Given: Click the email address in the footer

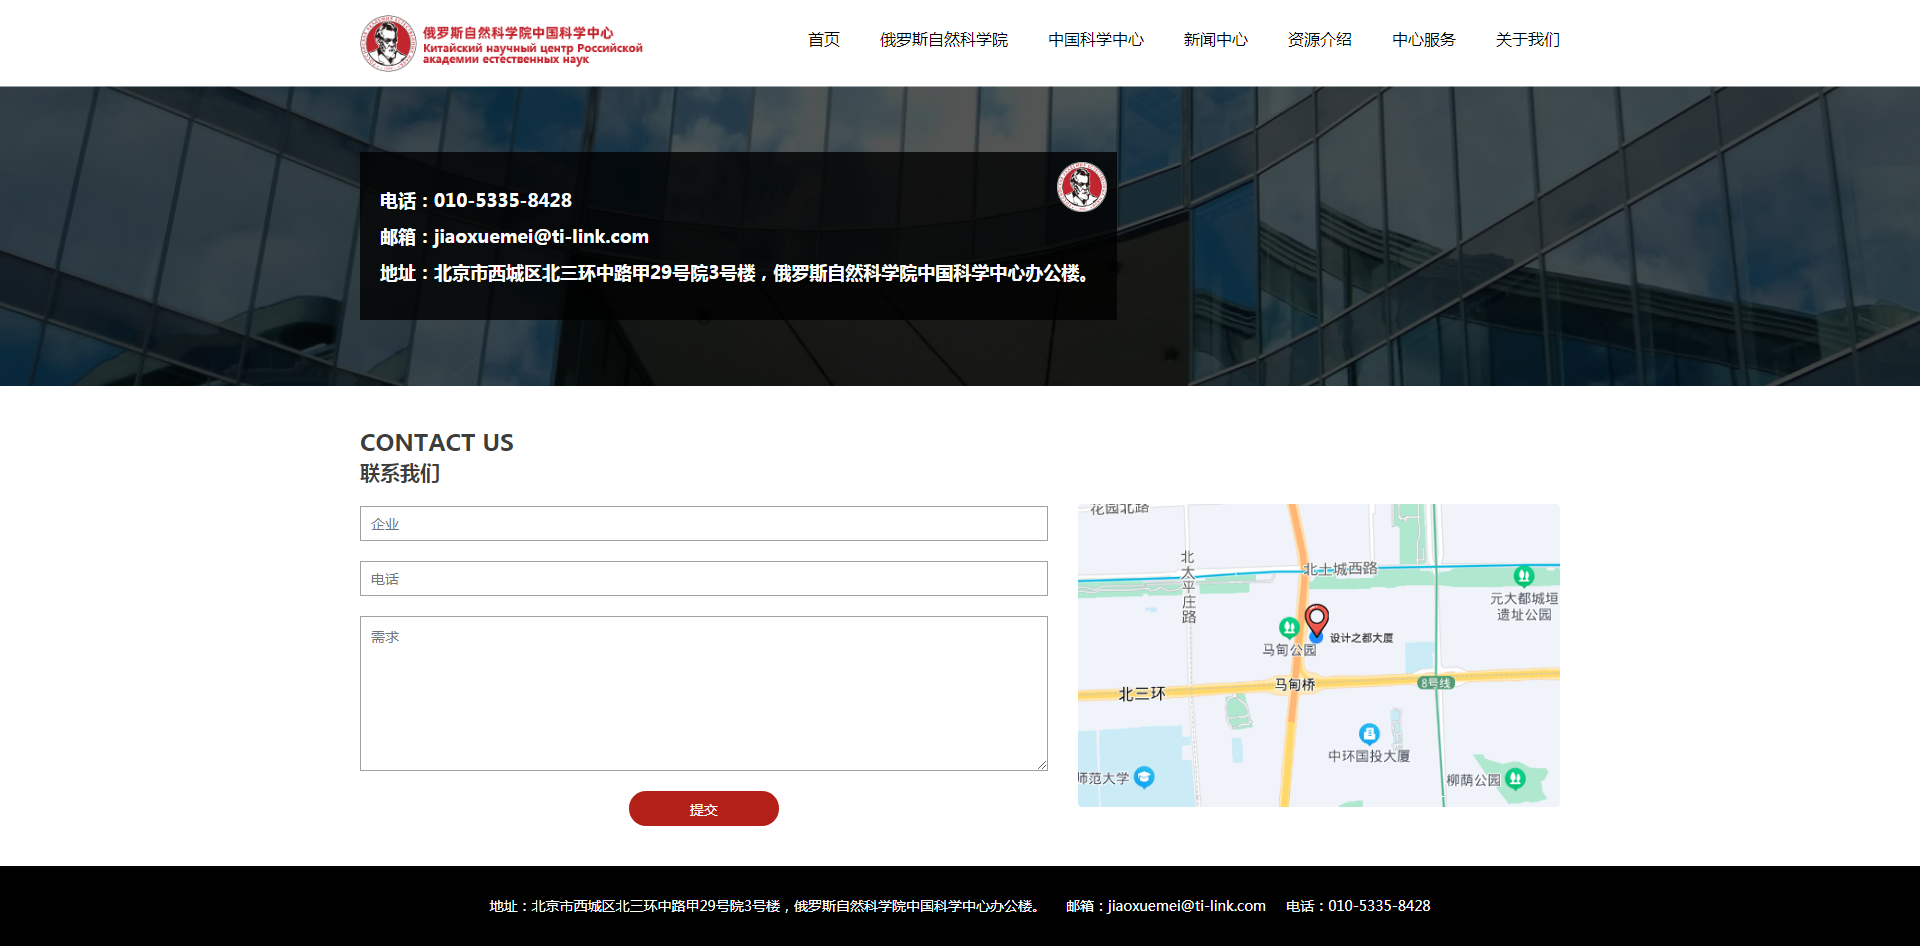Looking at the screenshot, I should pyautogui.click(x=1186, y=906).
